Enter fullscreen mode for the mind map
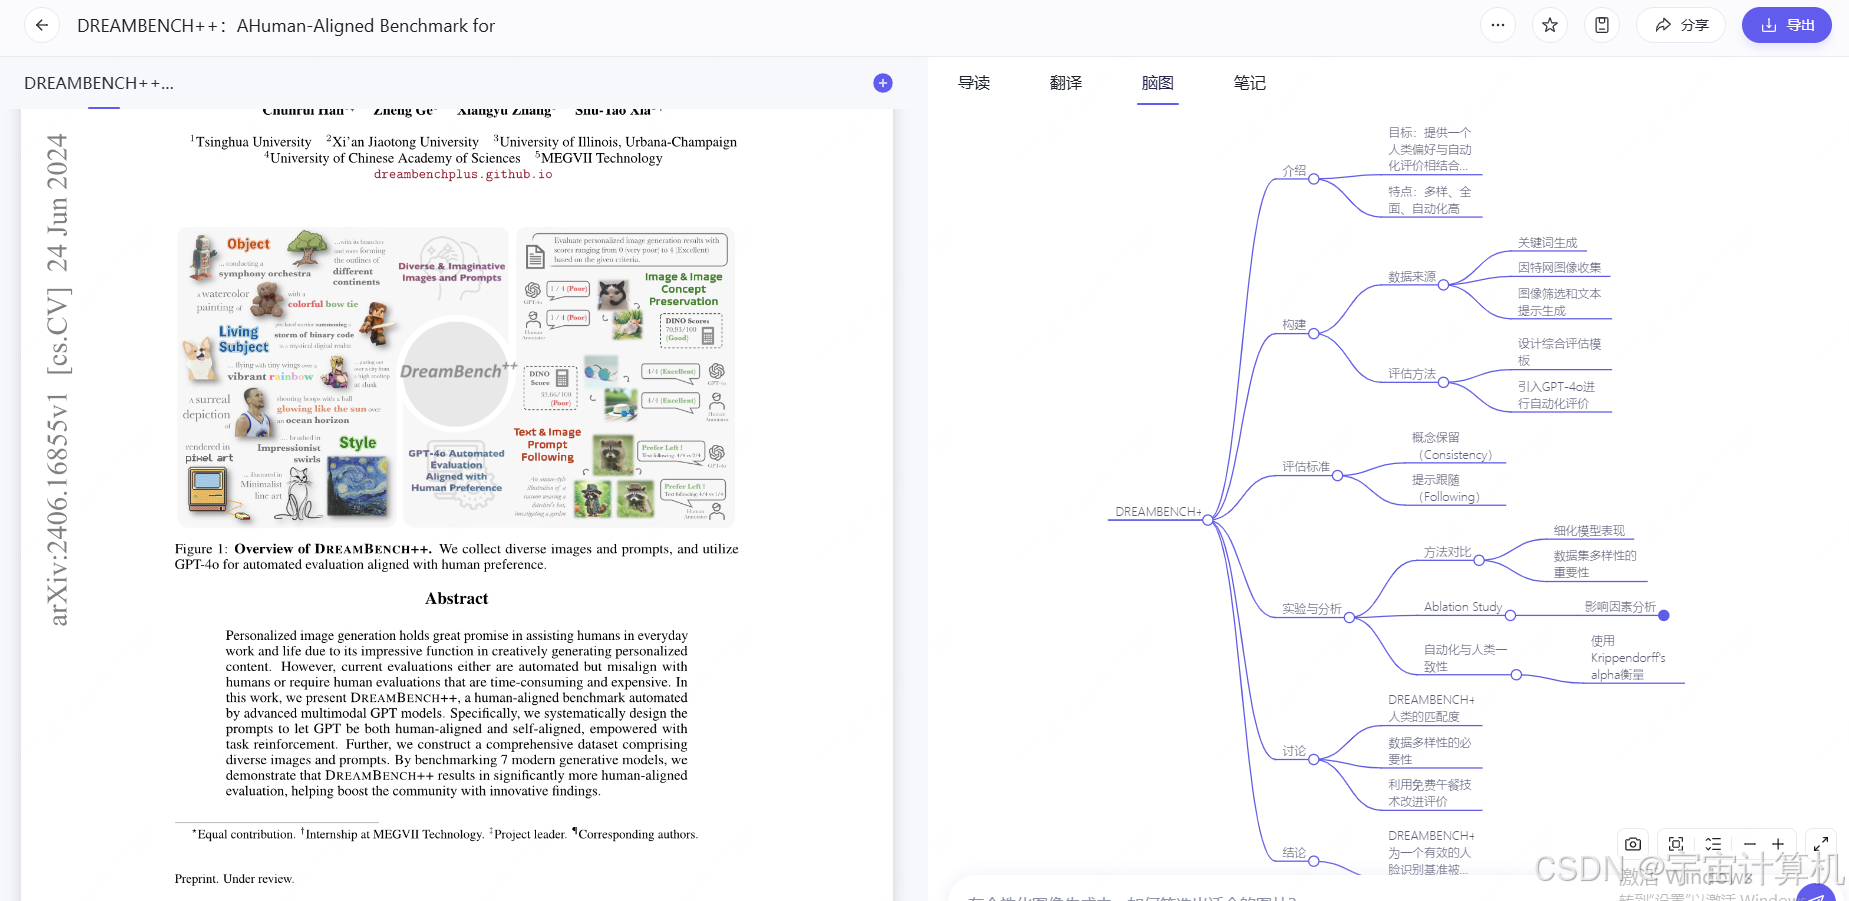Image resolution: width=1849 pixels, height=901 pixels. tap(1821, 844)
